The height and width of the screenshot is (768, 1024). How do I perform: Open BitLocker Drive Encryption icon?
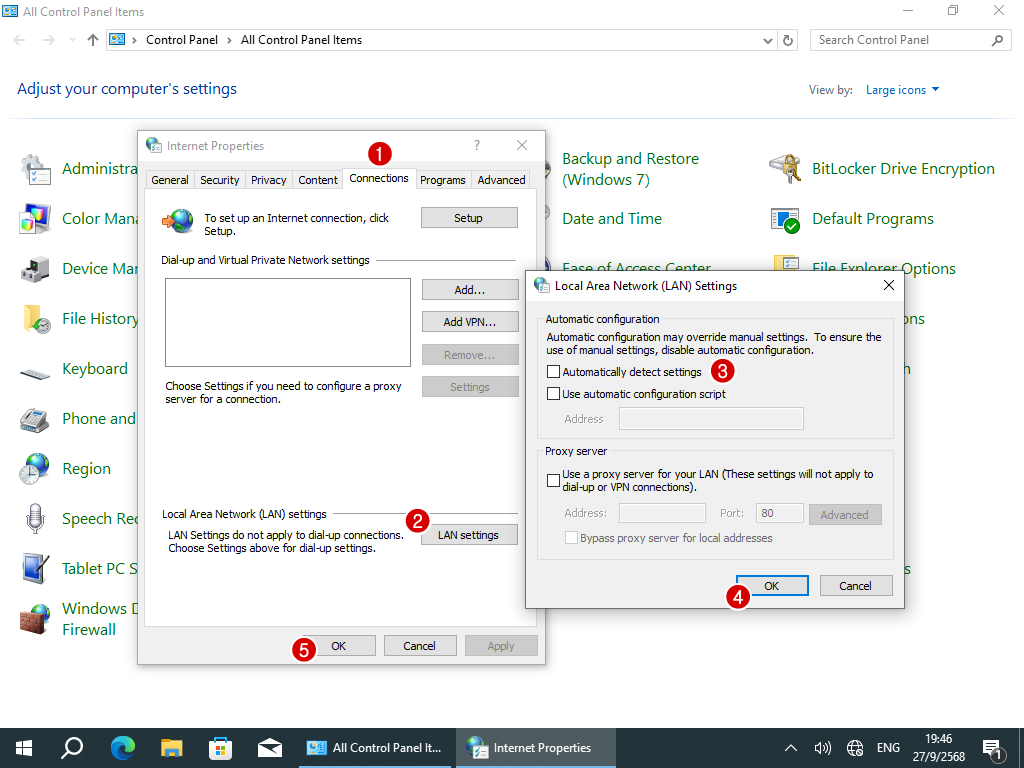785,169
